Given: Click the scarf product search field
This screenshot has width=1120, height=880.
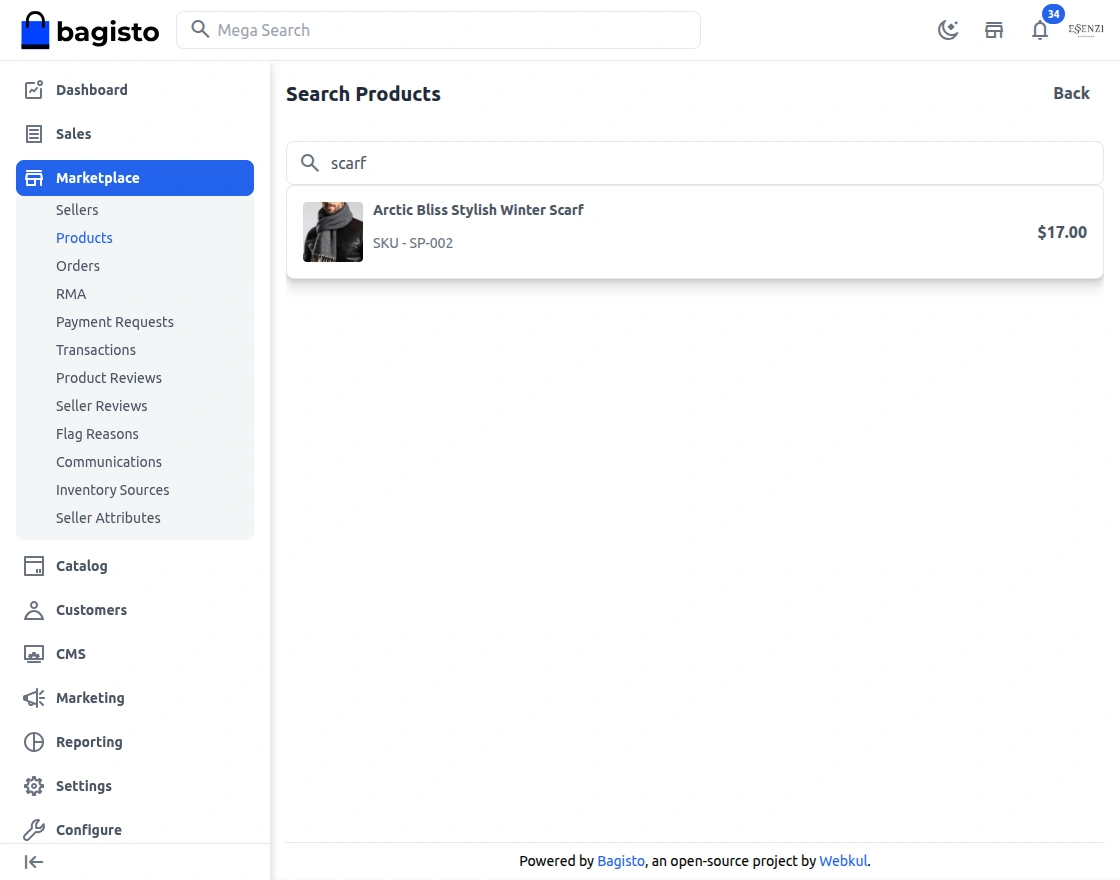Looking at the screenshot, I should pyautogui.click(x=700, y=163).
